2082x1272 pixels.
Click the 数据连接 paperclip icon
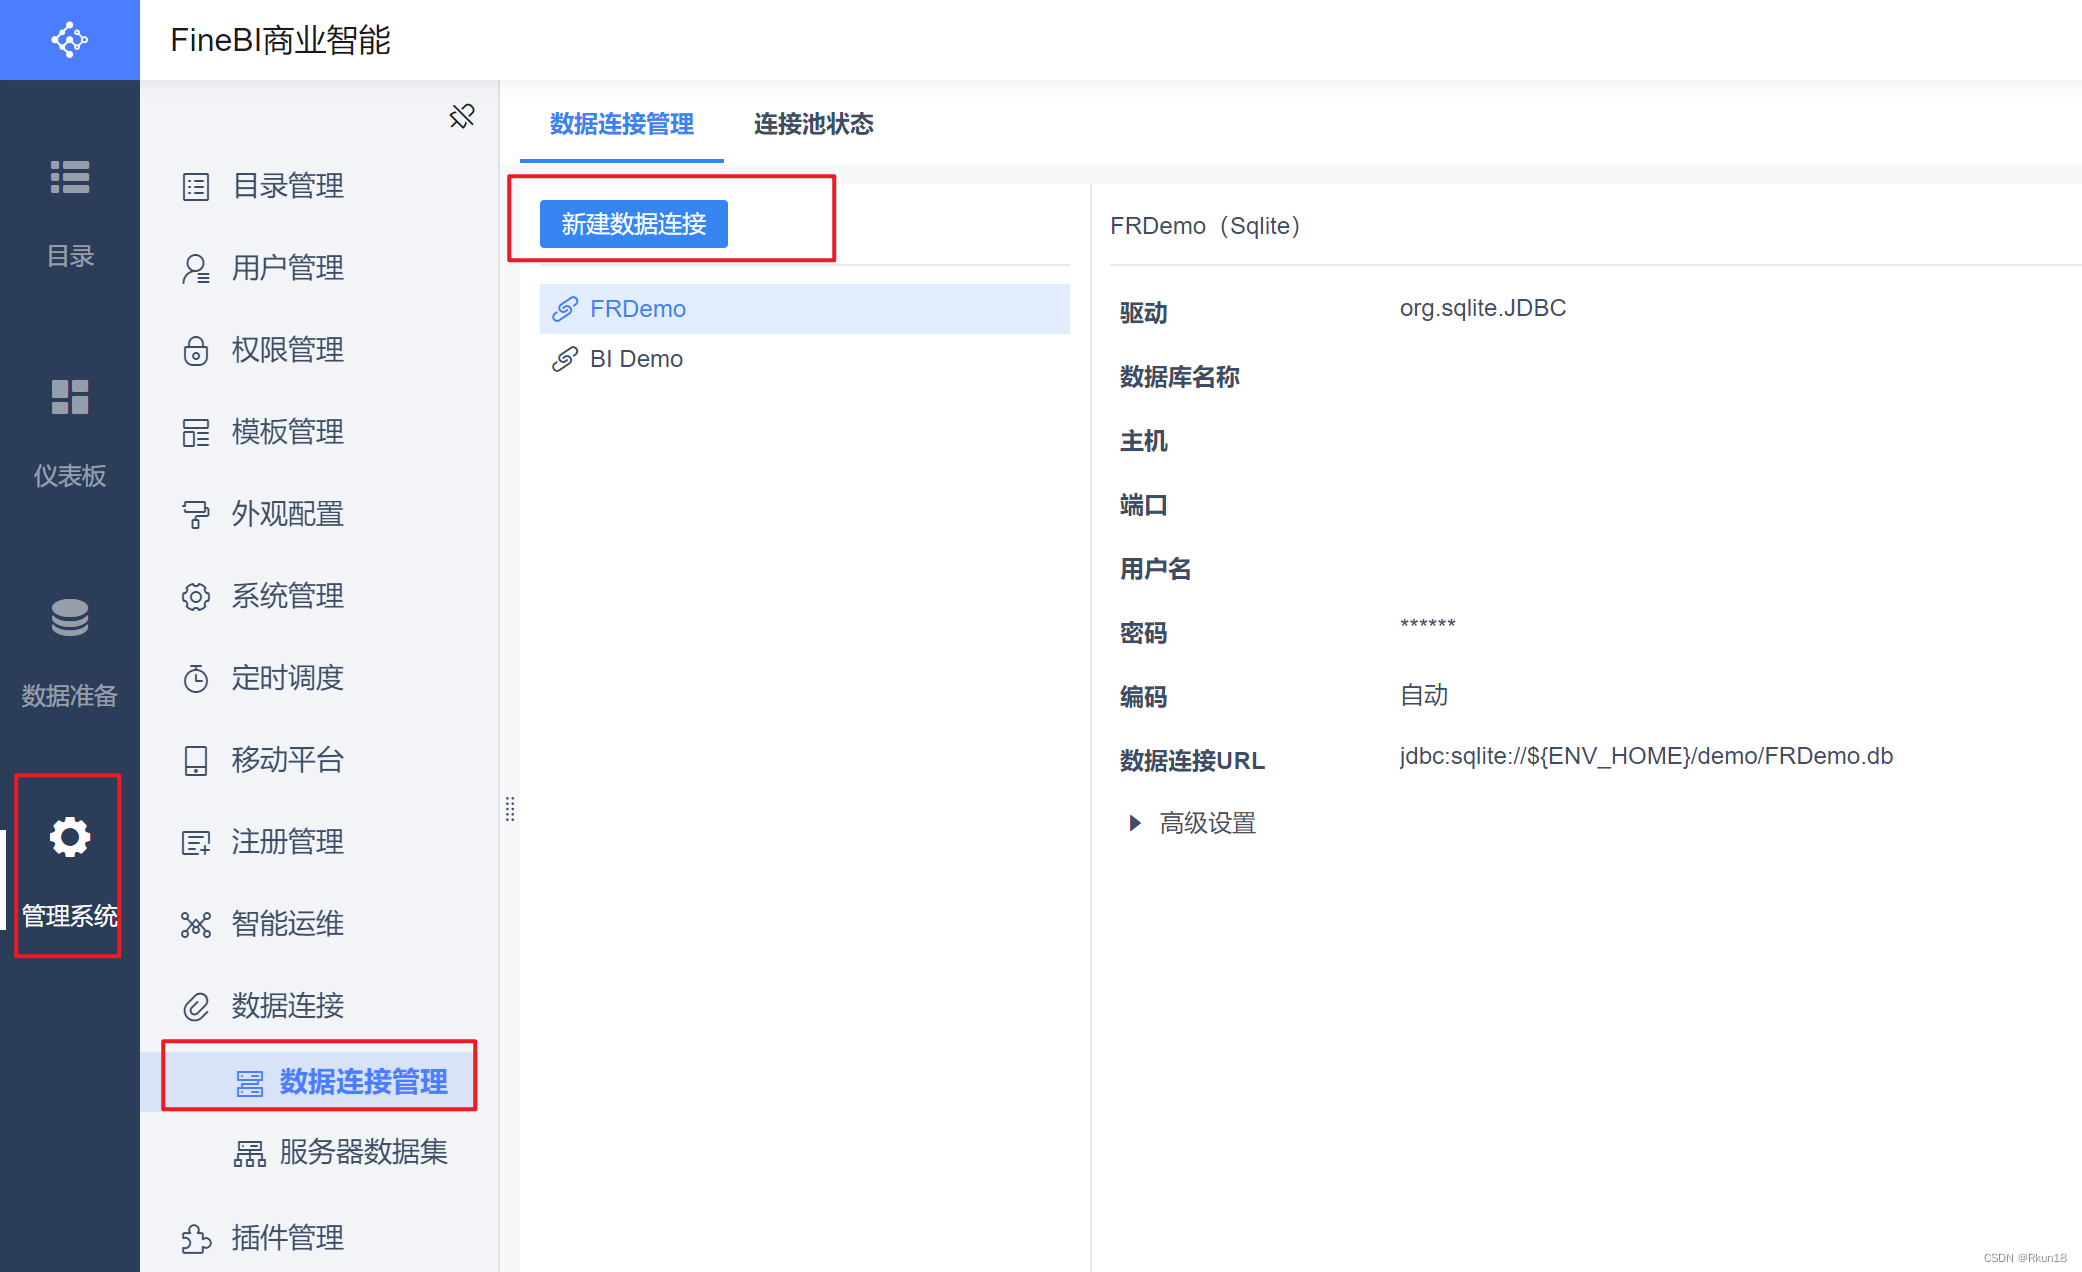[196, 1007]
